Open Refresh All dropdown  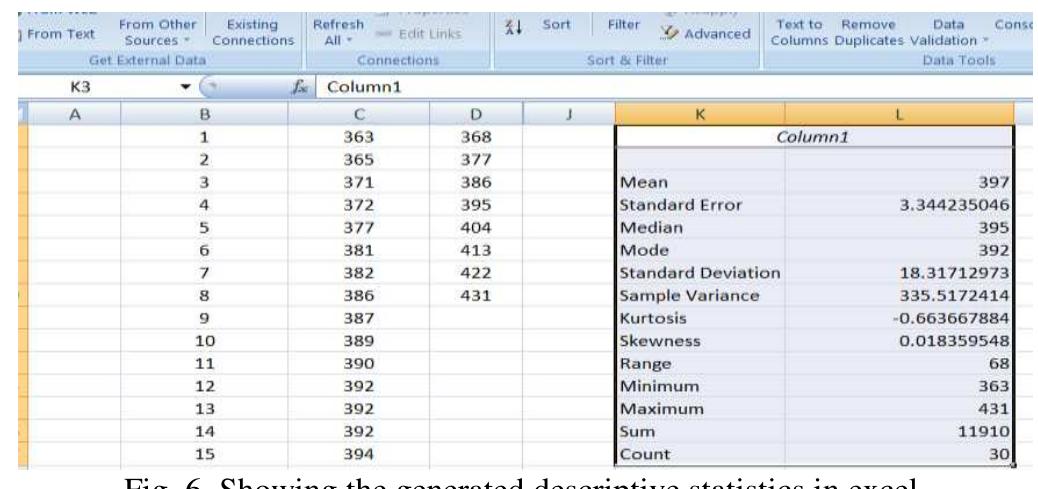[338, 32]
